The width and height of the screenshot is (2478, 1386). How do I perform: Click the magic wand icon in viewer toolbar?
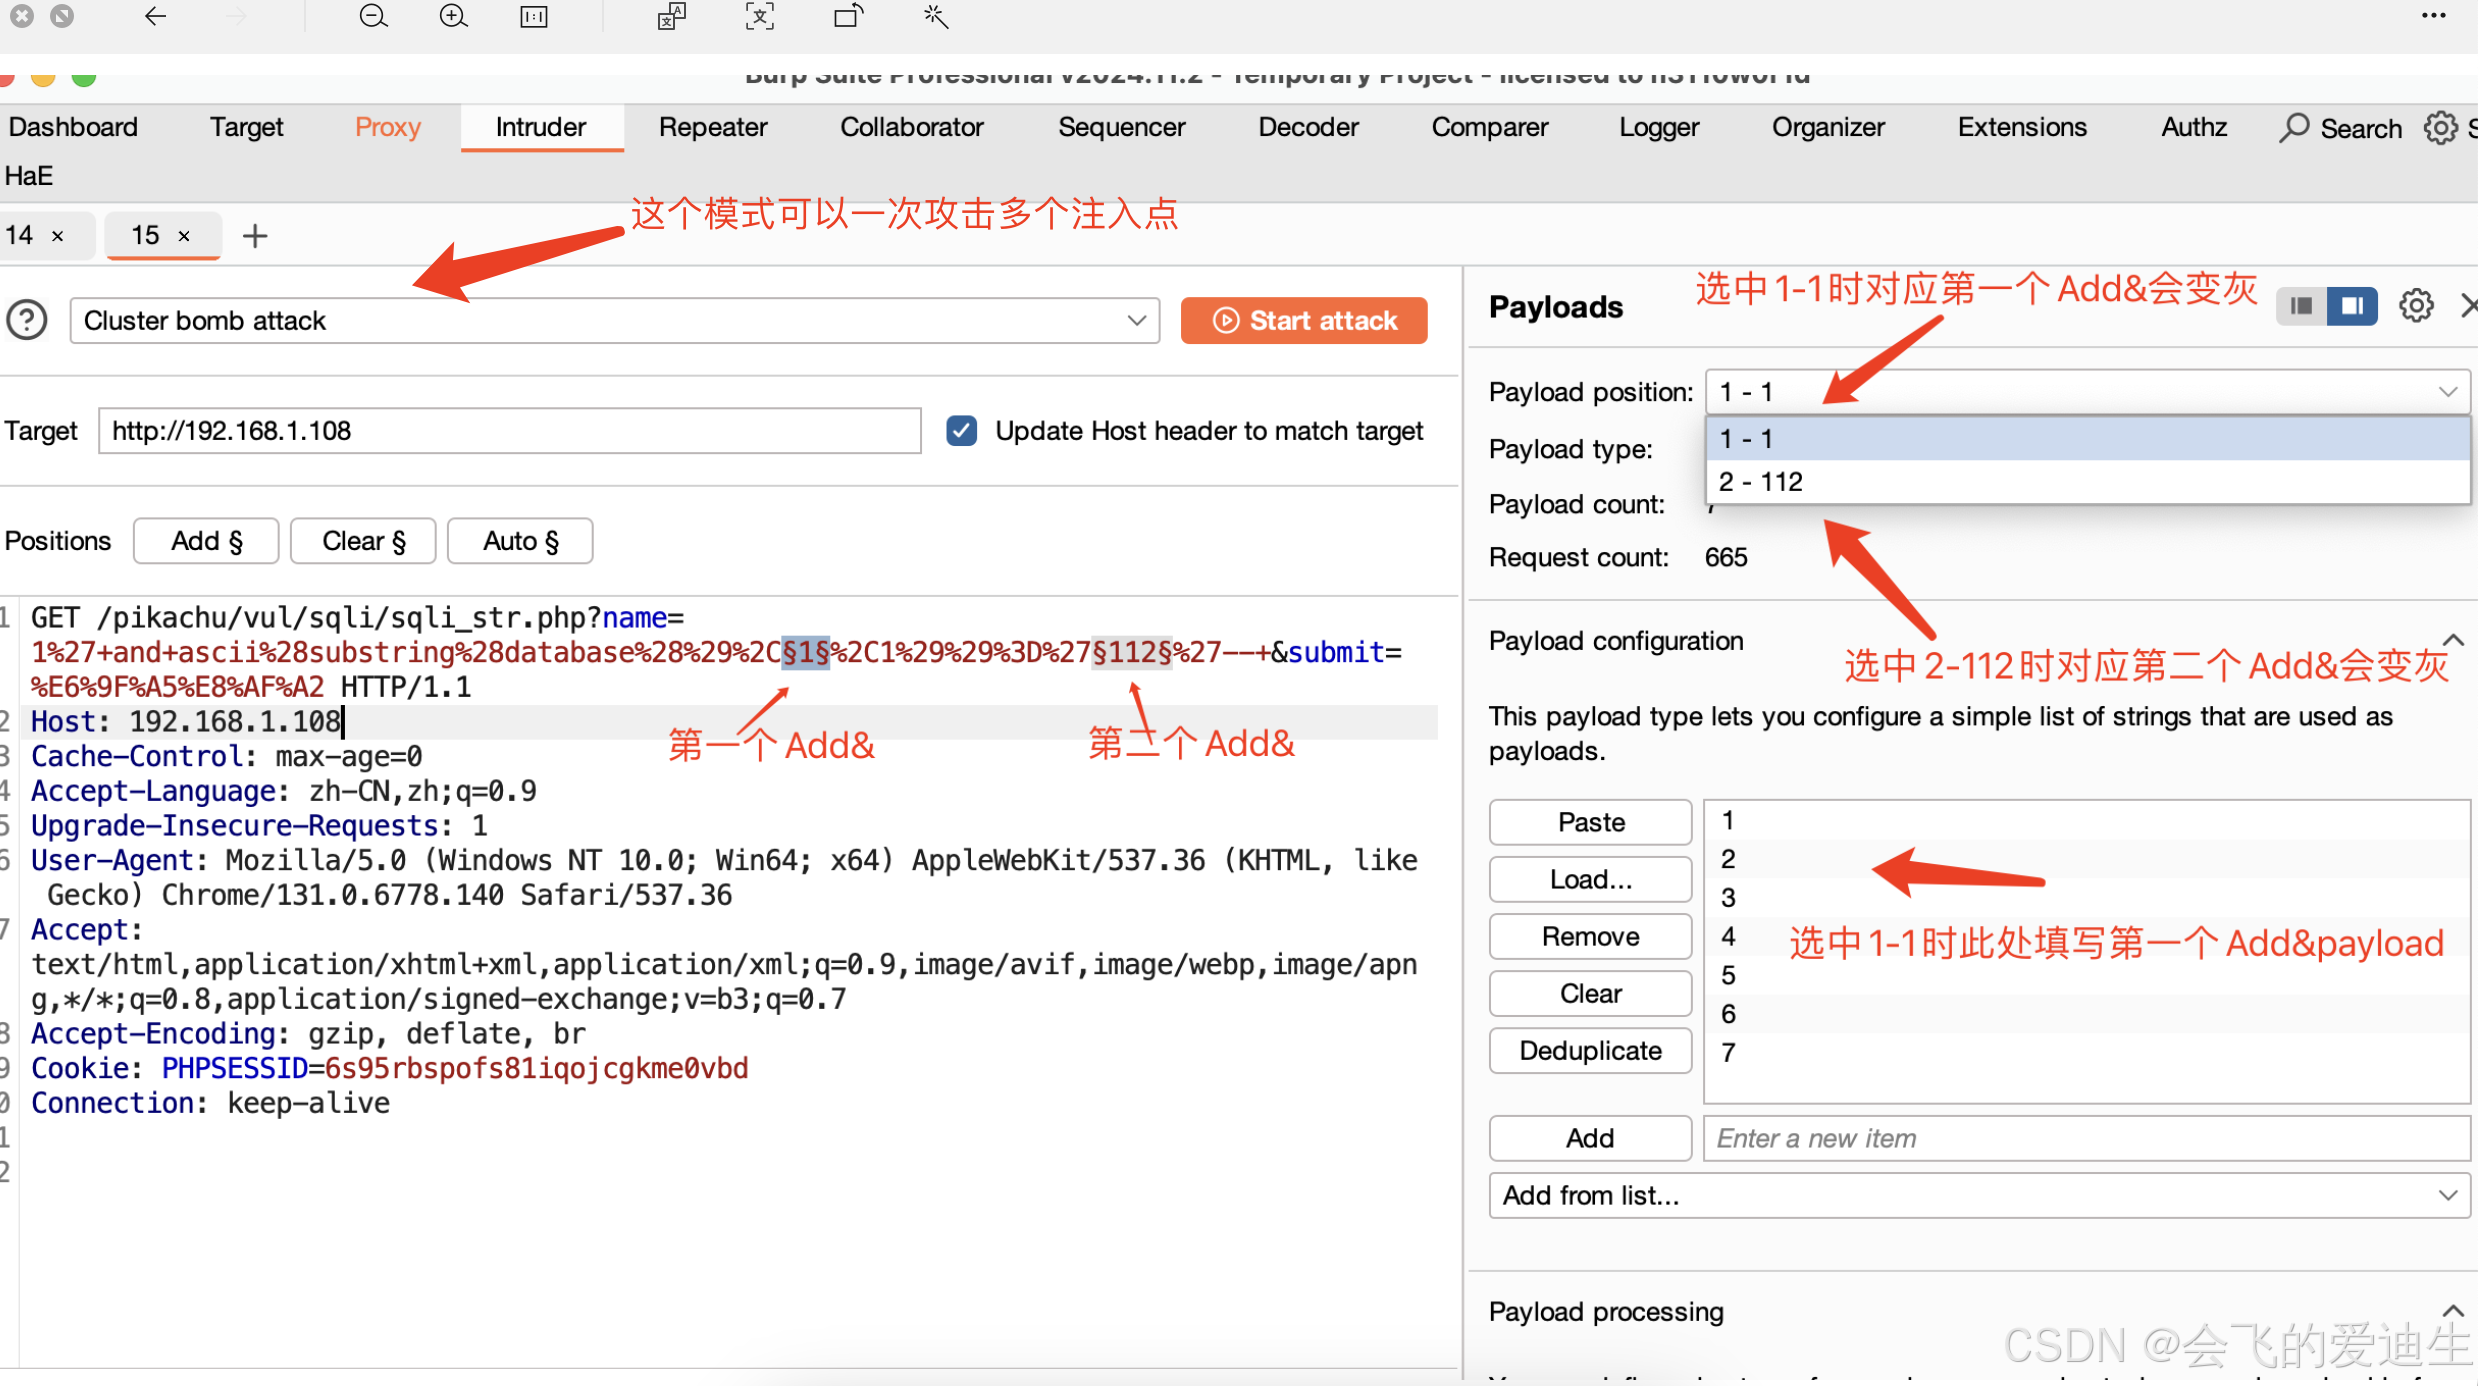[x=936, y=17]
